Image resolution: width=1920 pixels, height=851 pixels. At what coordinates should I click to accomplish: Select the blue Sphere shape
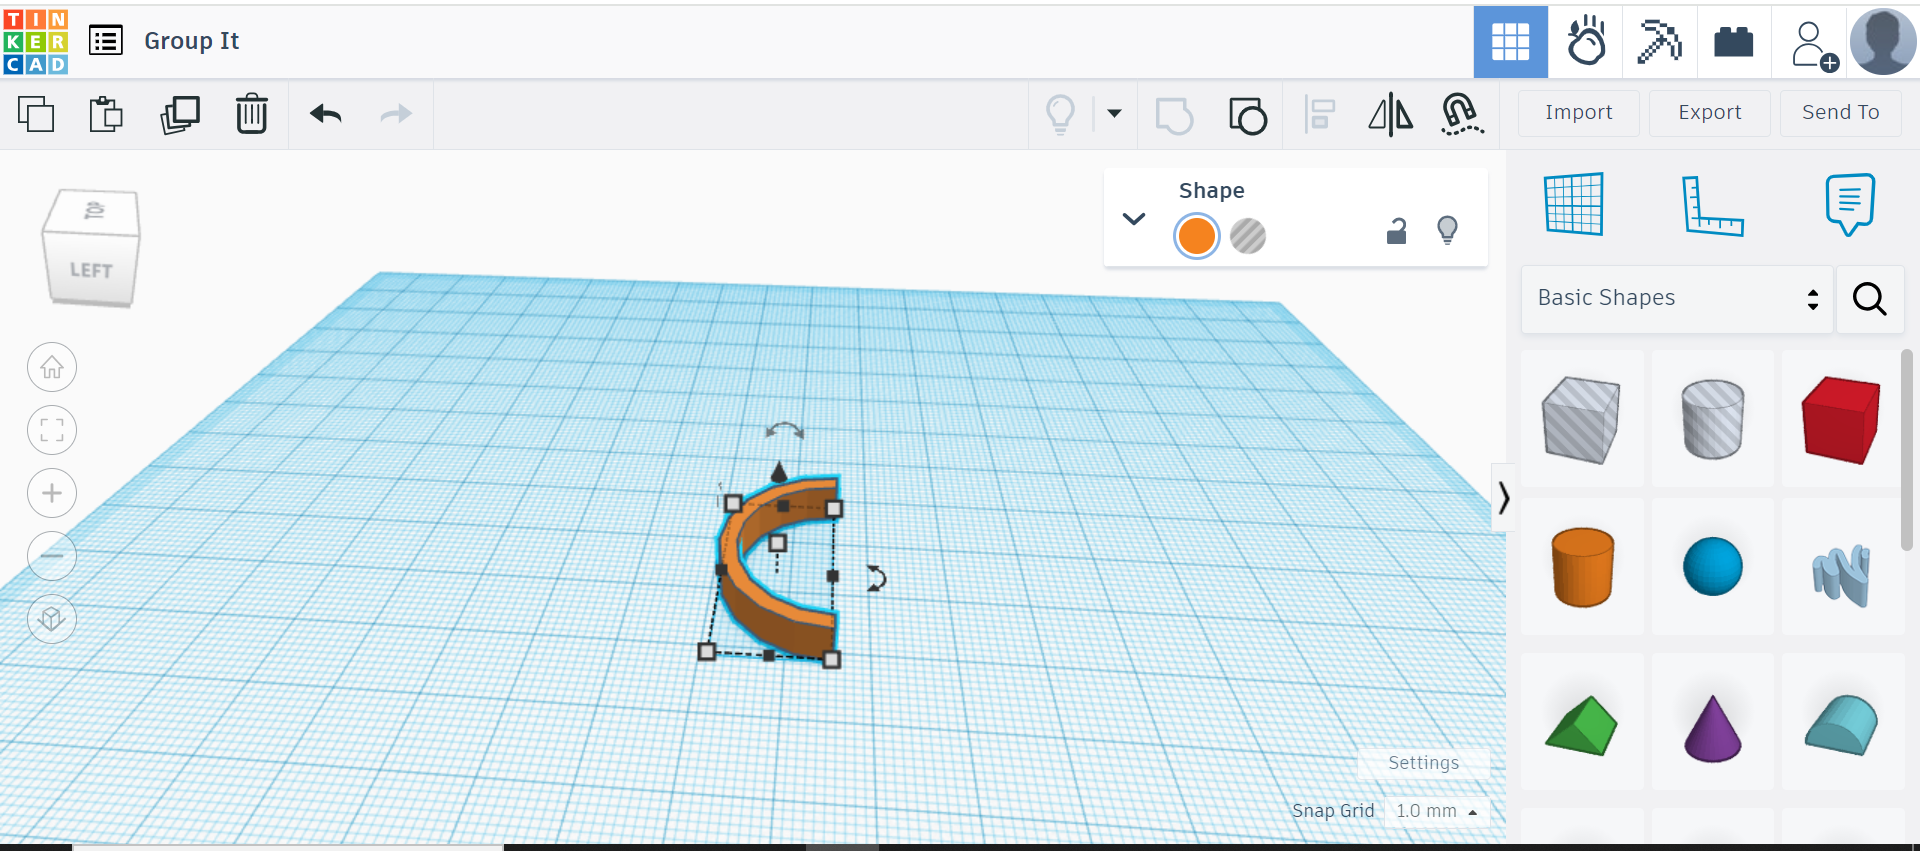[x=1712, y=566]
